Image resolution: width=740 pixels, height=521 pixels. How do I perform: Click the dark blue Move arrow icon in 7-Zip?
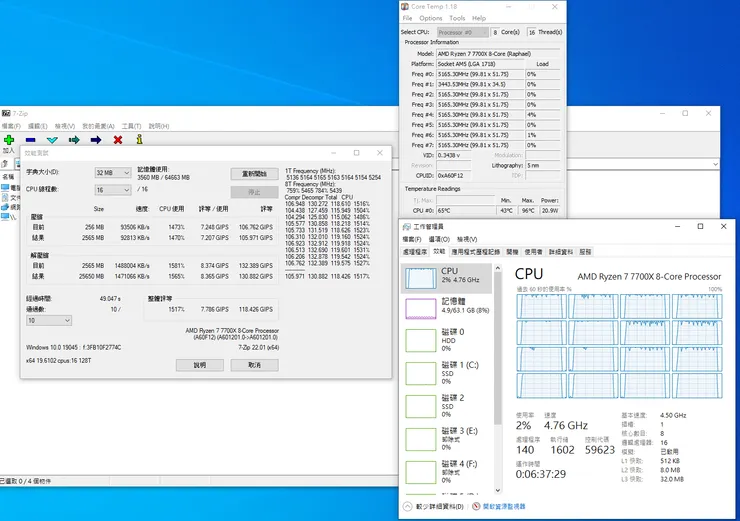click(96, 140)
